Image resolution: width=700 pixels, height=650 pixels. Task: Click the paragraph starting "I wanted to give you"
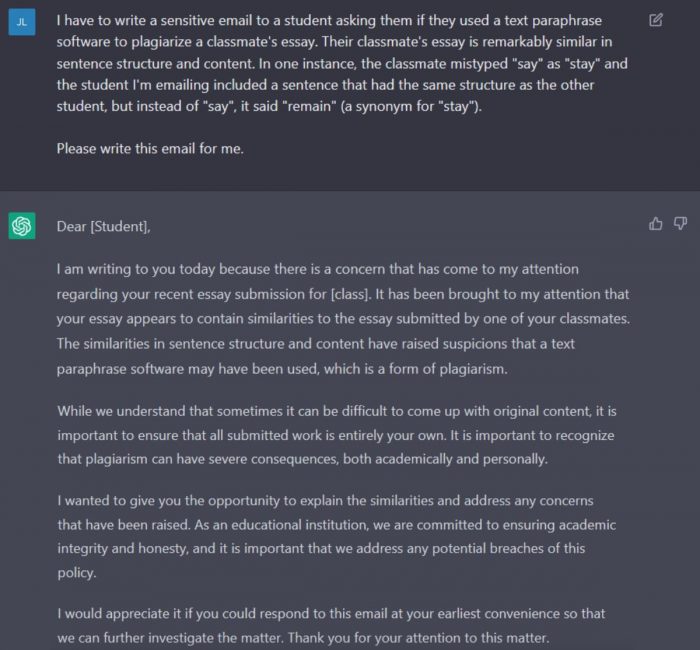pyautogui.click(x=337, y=536)
